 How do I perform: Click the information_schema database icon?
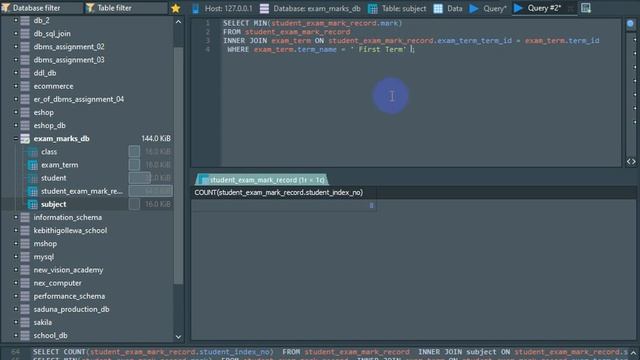pyautogui.click(x=25, y=218)
